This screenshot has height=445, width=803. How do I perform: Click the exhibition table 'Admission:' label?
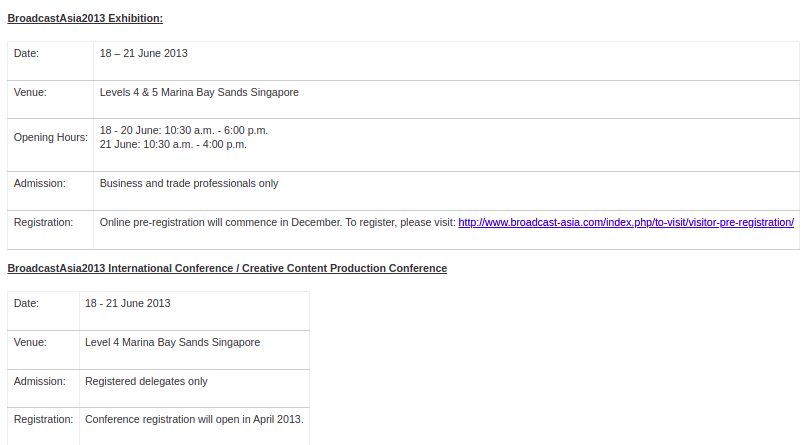pyautogui.click(x=39, y=183)
